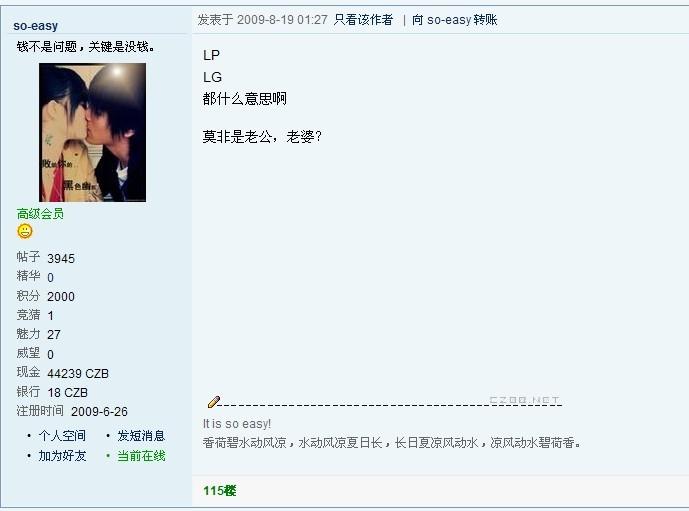Select 只看该作者 to filter posts

363,20
